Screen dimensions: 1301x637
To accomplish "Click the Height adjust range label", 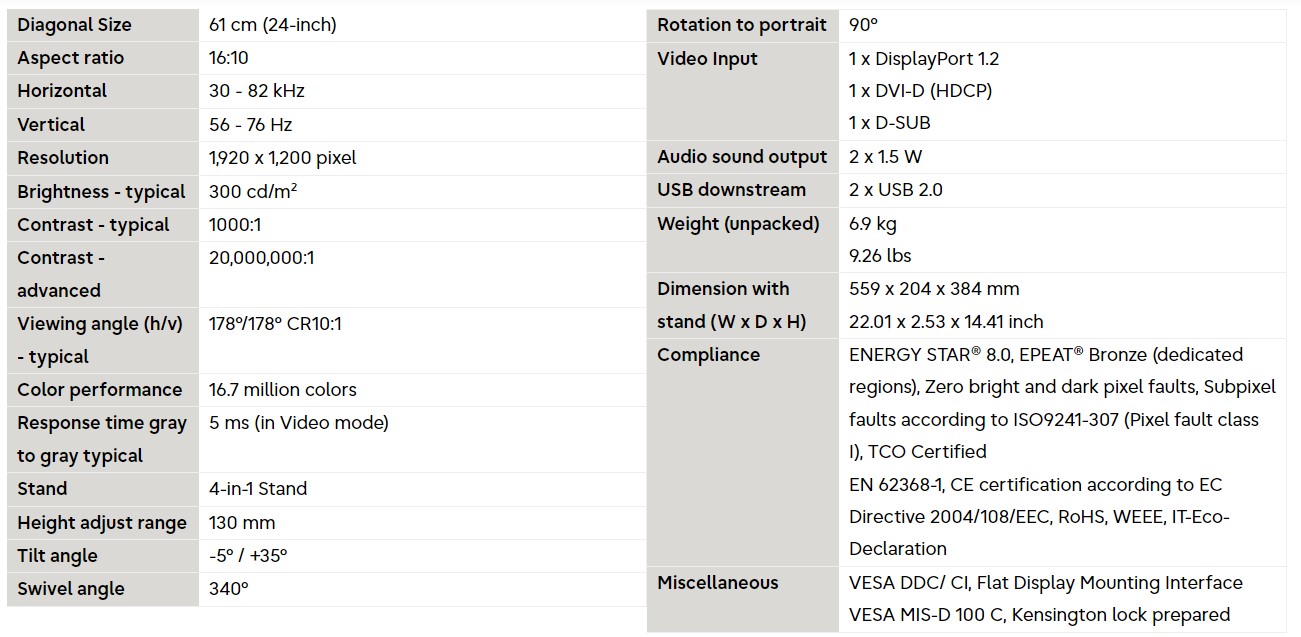I will [x=103, y=523].
